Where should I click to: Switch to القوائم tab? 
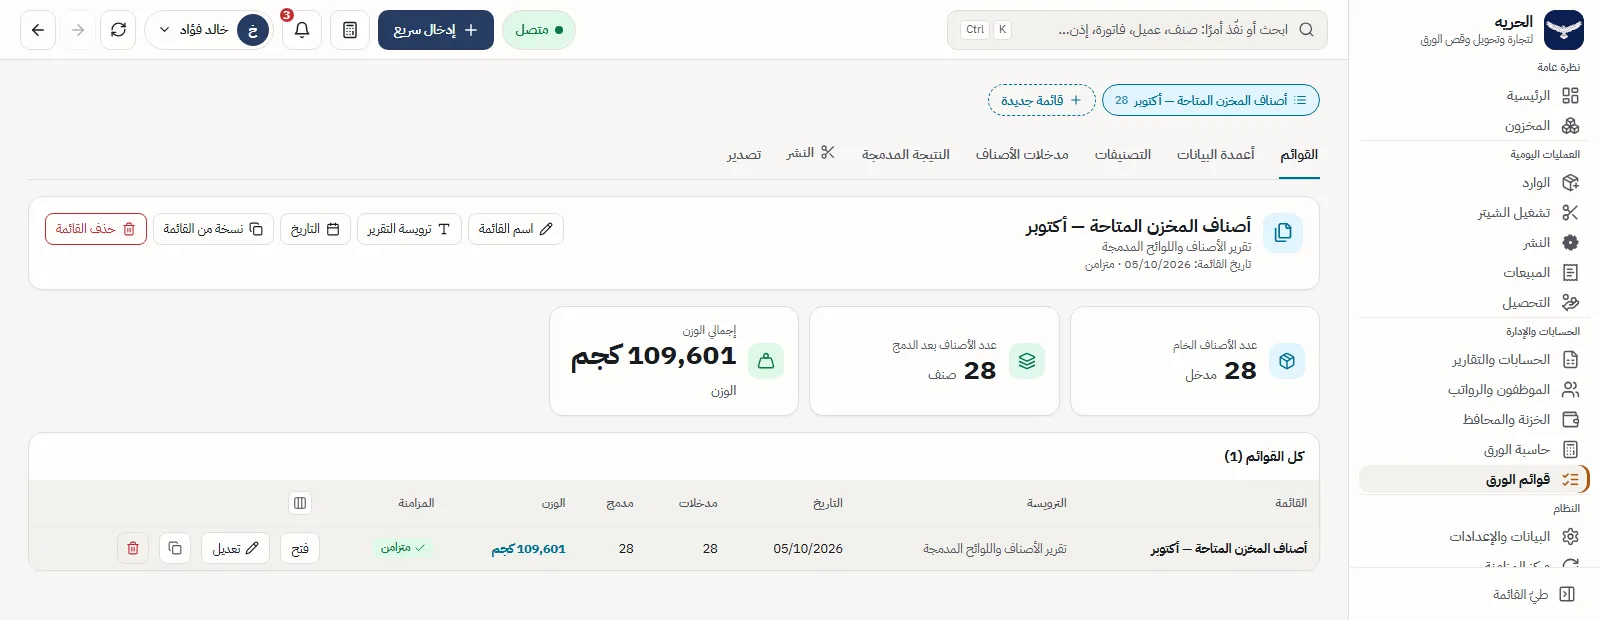tap(1299, 155)
